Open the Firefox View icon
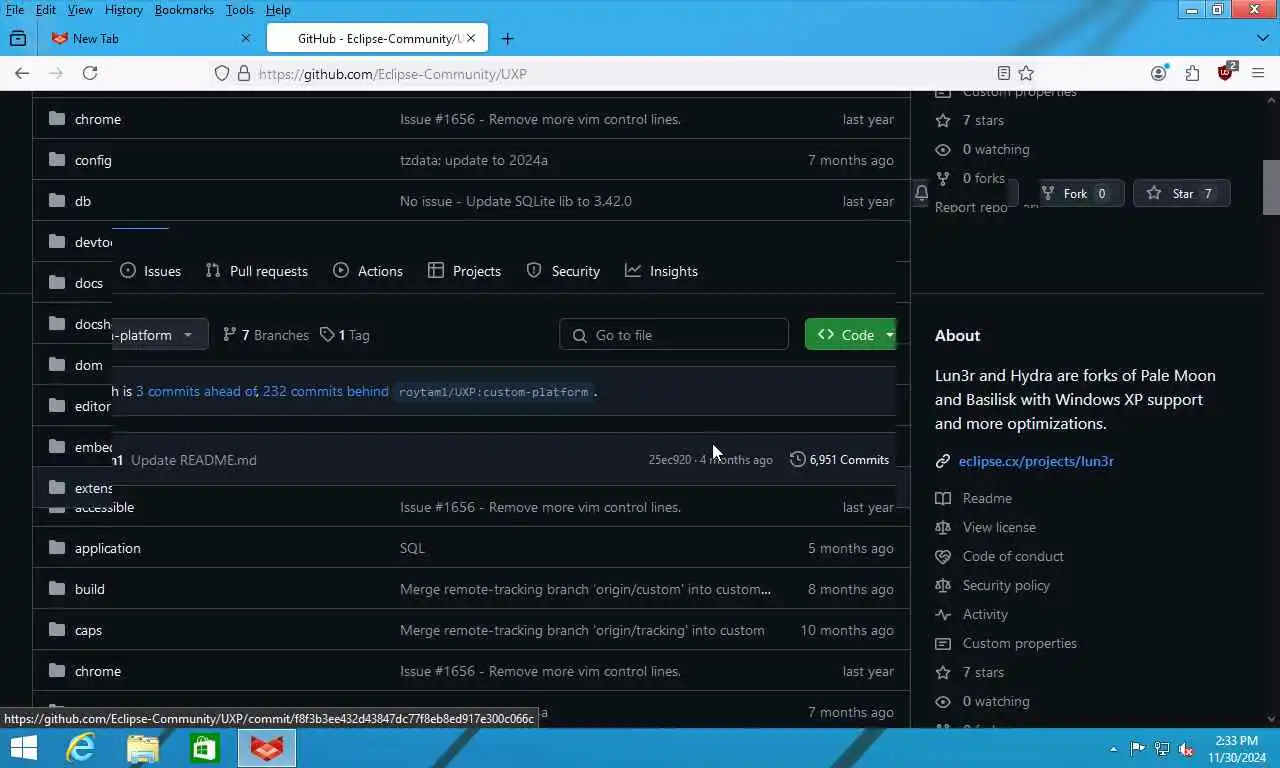 (x=18, y=38)
